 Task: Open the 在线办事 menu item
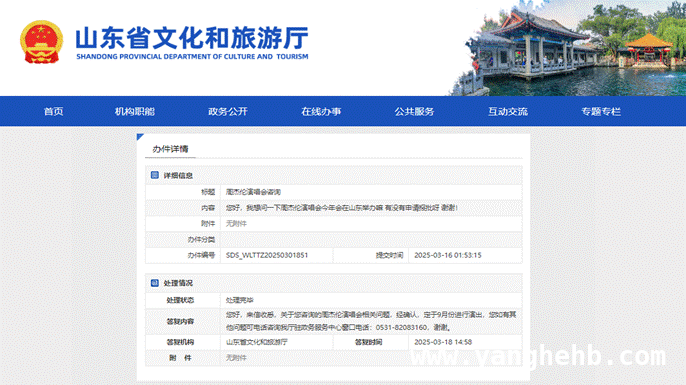321,112
